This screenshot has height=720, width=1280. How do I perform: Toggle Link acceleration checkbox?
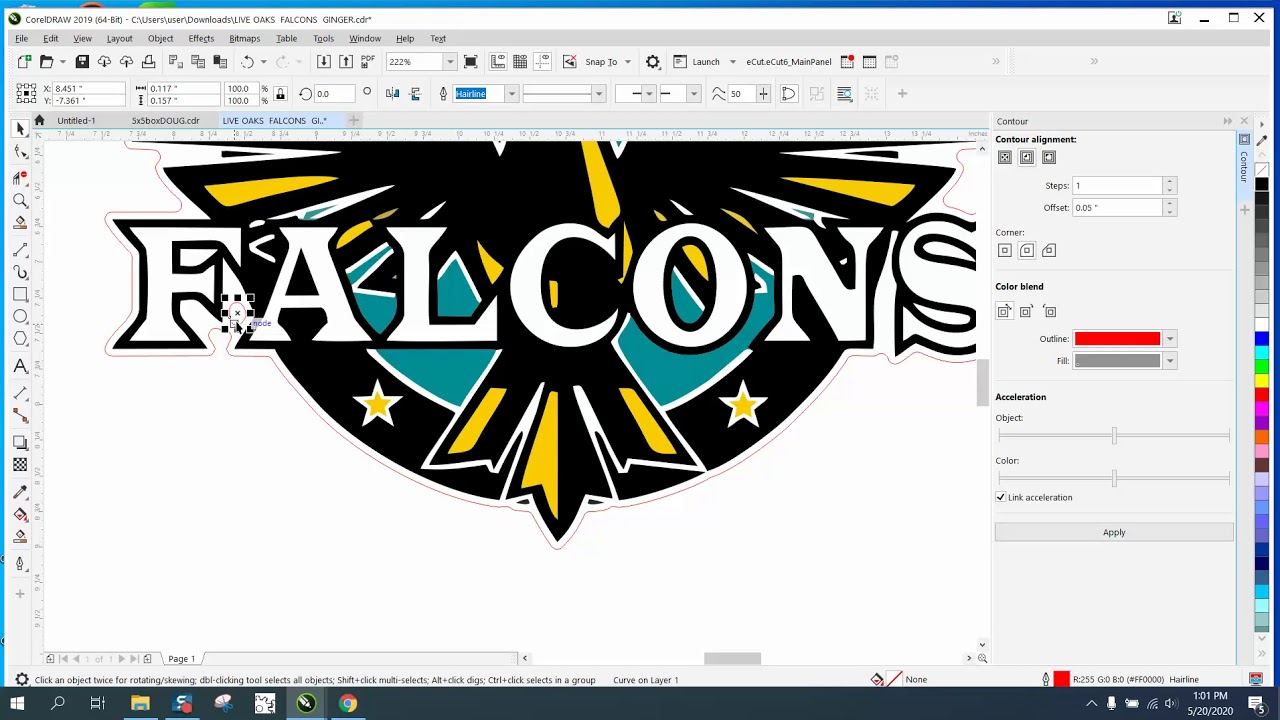[x=1001, y=497]
